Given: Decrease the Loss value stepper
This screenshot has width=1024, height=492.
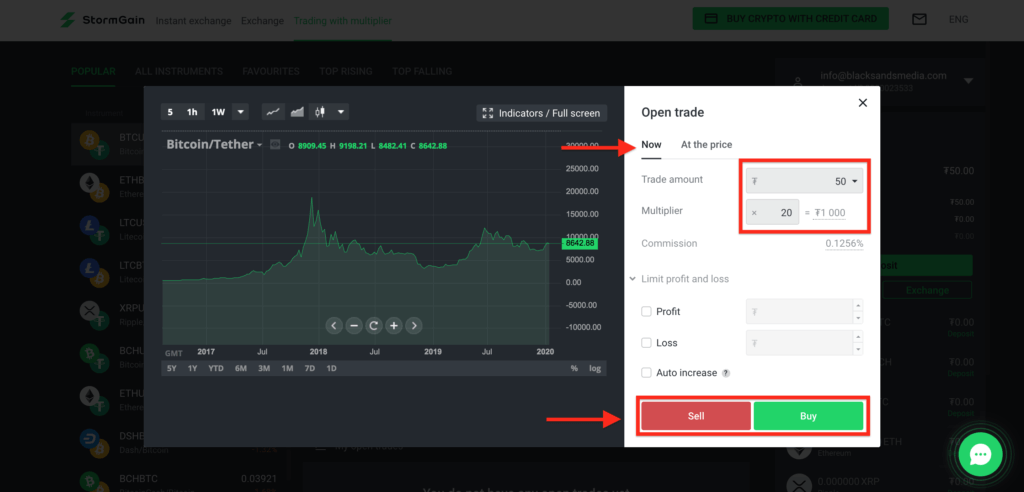Looking at the screenshot, I should [x=858, y=348].
